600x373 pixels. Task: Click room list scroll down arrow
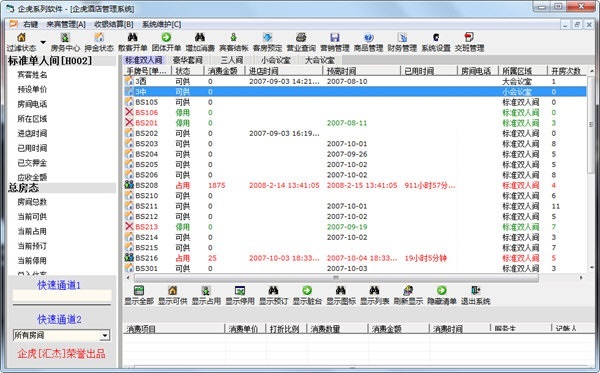point(591,268)
